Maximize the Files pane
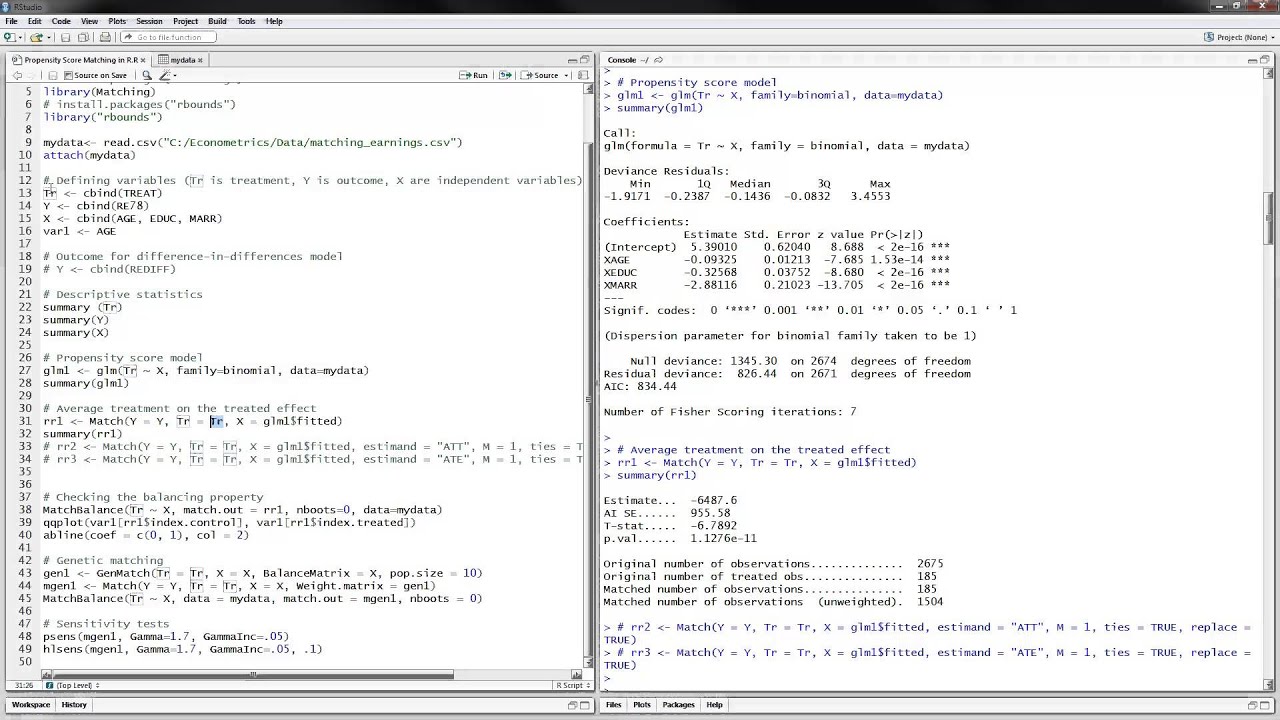 coord(1265,705)
